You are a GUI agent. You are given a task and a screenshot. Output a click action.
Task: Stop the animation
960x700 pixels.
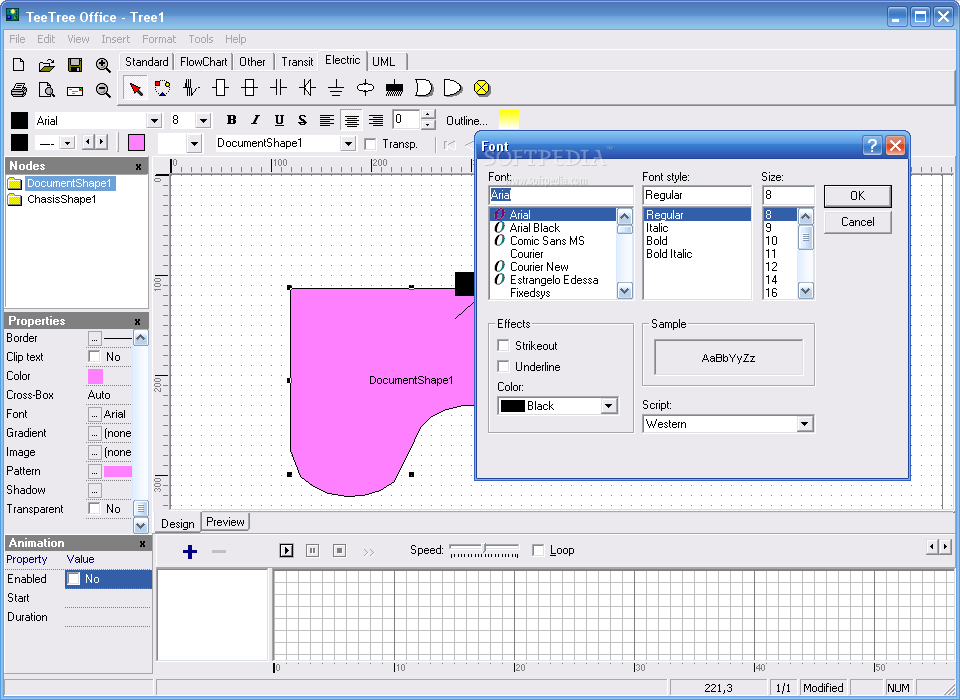pyautogui.click(x=339, y=551)
